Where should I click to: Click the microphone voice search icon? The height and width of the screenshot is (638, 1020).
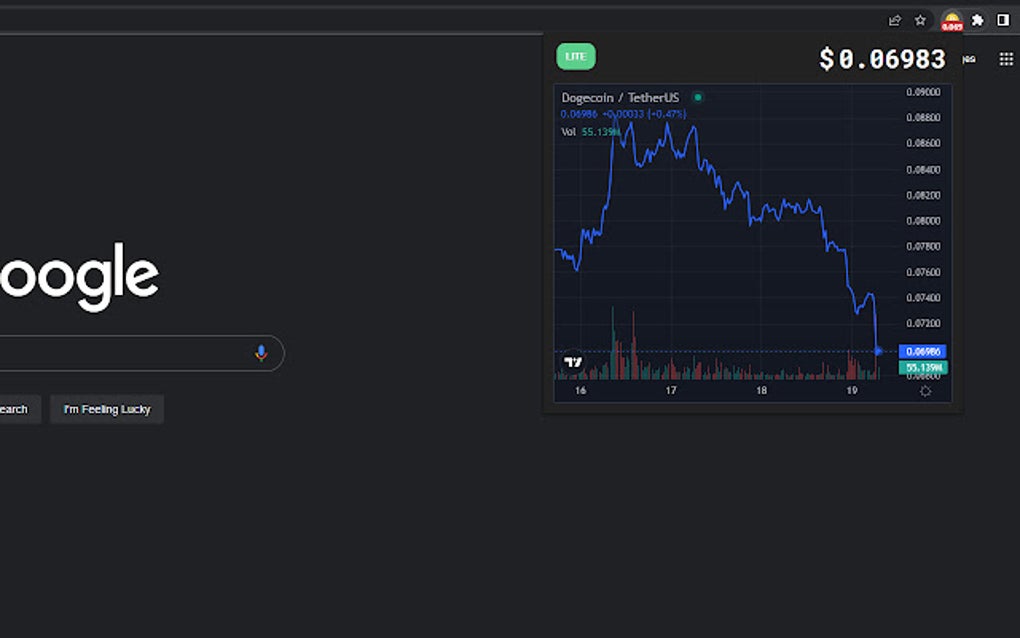tap(261, 353)
